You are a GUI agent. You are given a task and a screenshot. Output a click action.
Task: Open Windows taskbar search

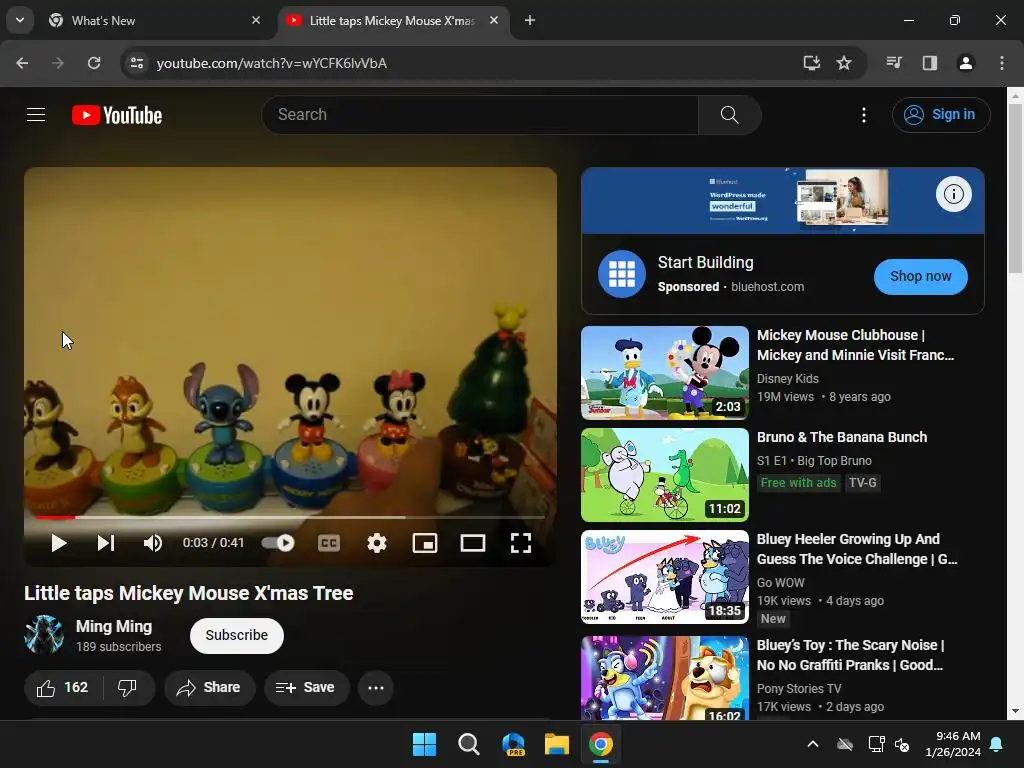[468, 744]
